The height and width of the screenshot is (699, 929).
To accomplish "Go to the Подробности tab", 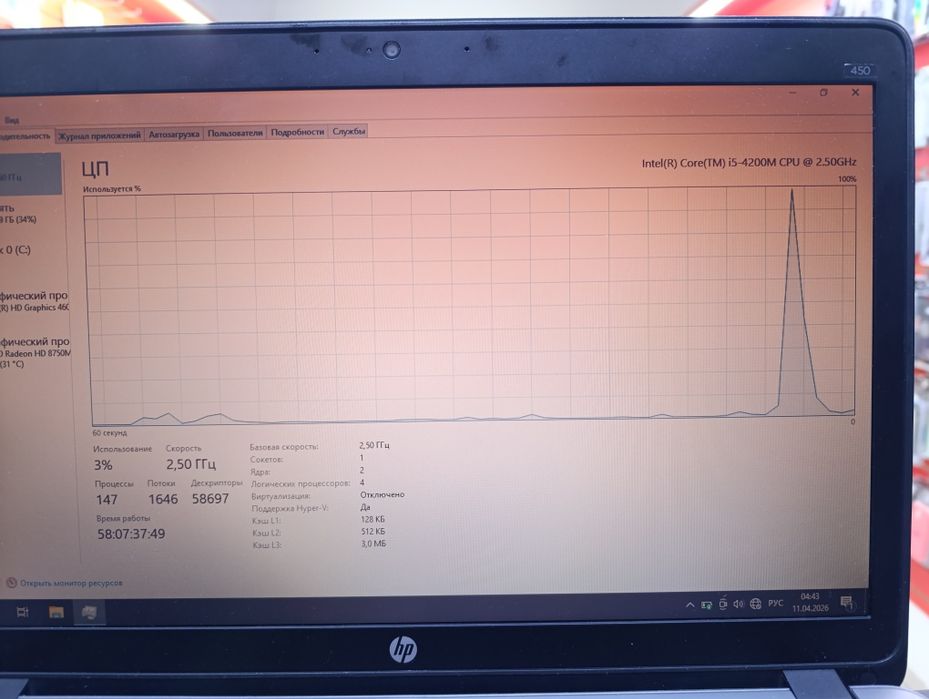I will pyautogui.click(x=297, y=132).
